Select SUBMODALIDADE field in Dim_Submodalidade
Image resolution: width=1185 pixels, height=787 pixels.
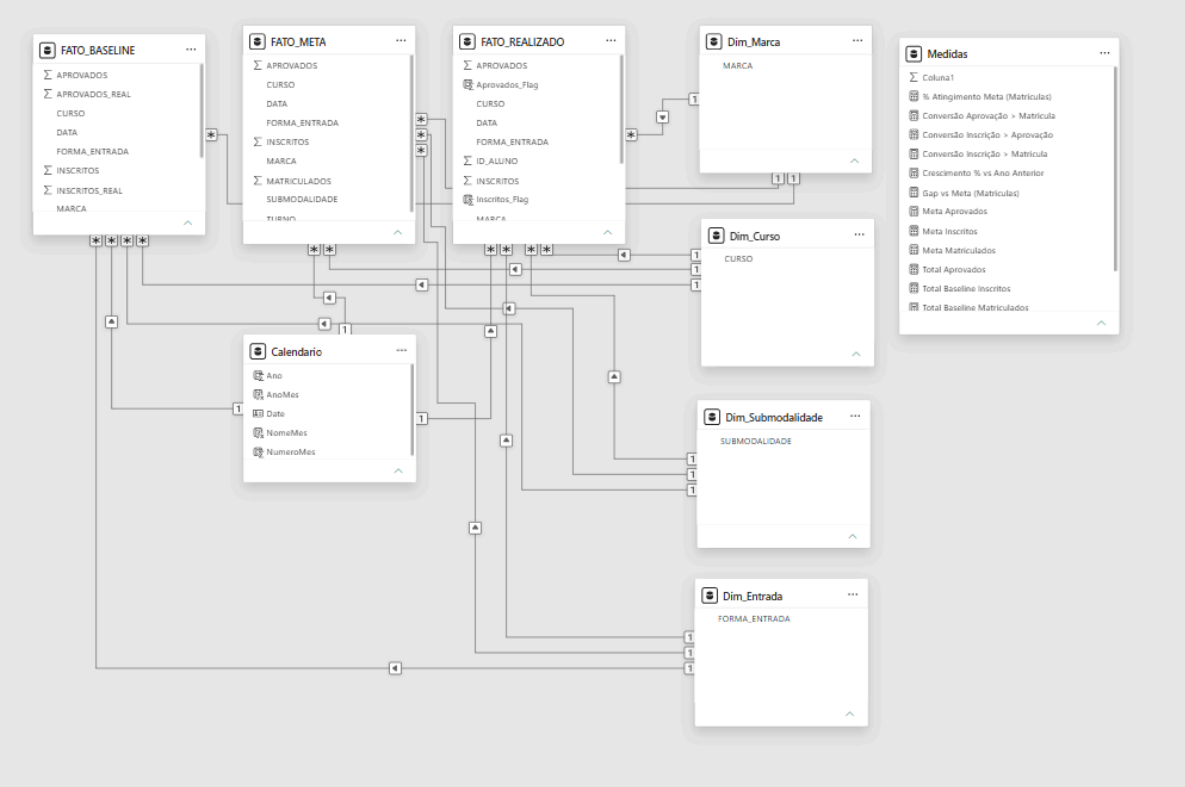coord(756,441)
